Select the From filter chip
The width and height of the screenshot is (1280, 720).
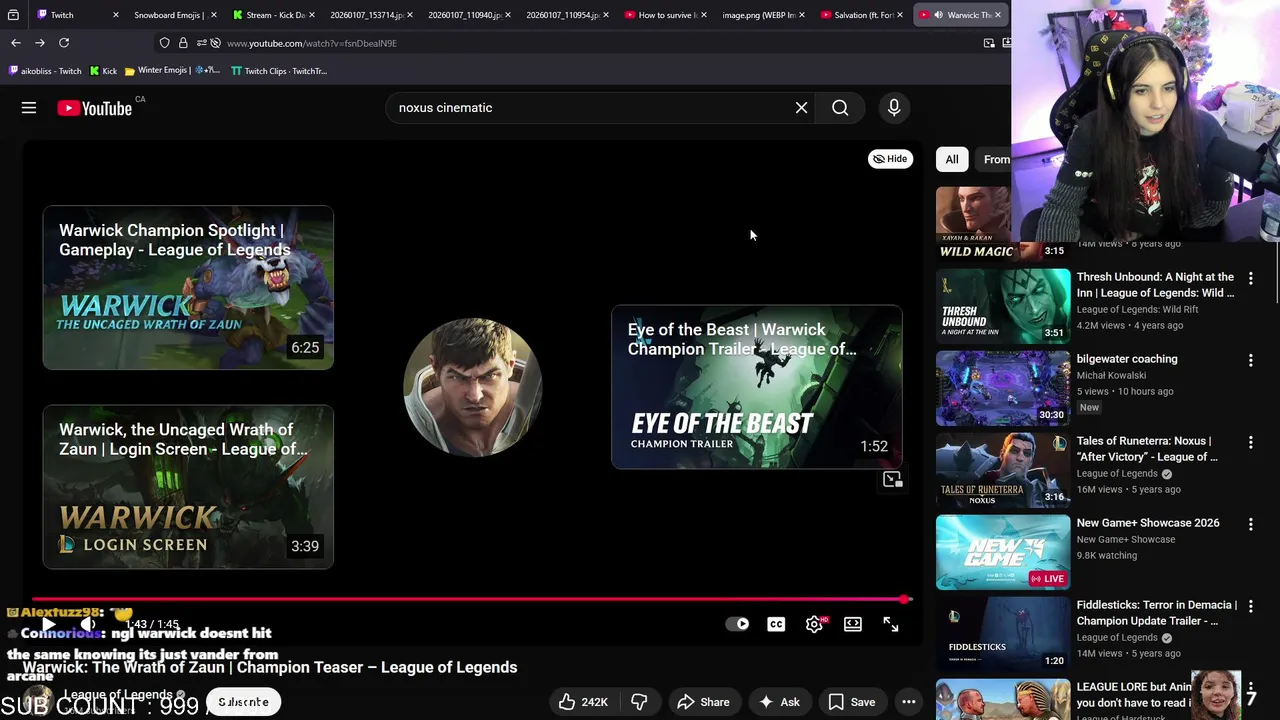click(x=995, y=159)
